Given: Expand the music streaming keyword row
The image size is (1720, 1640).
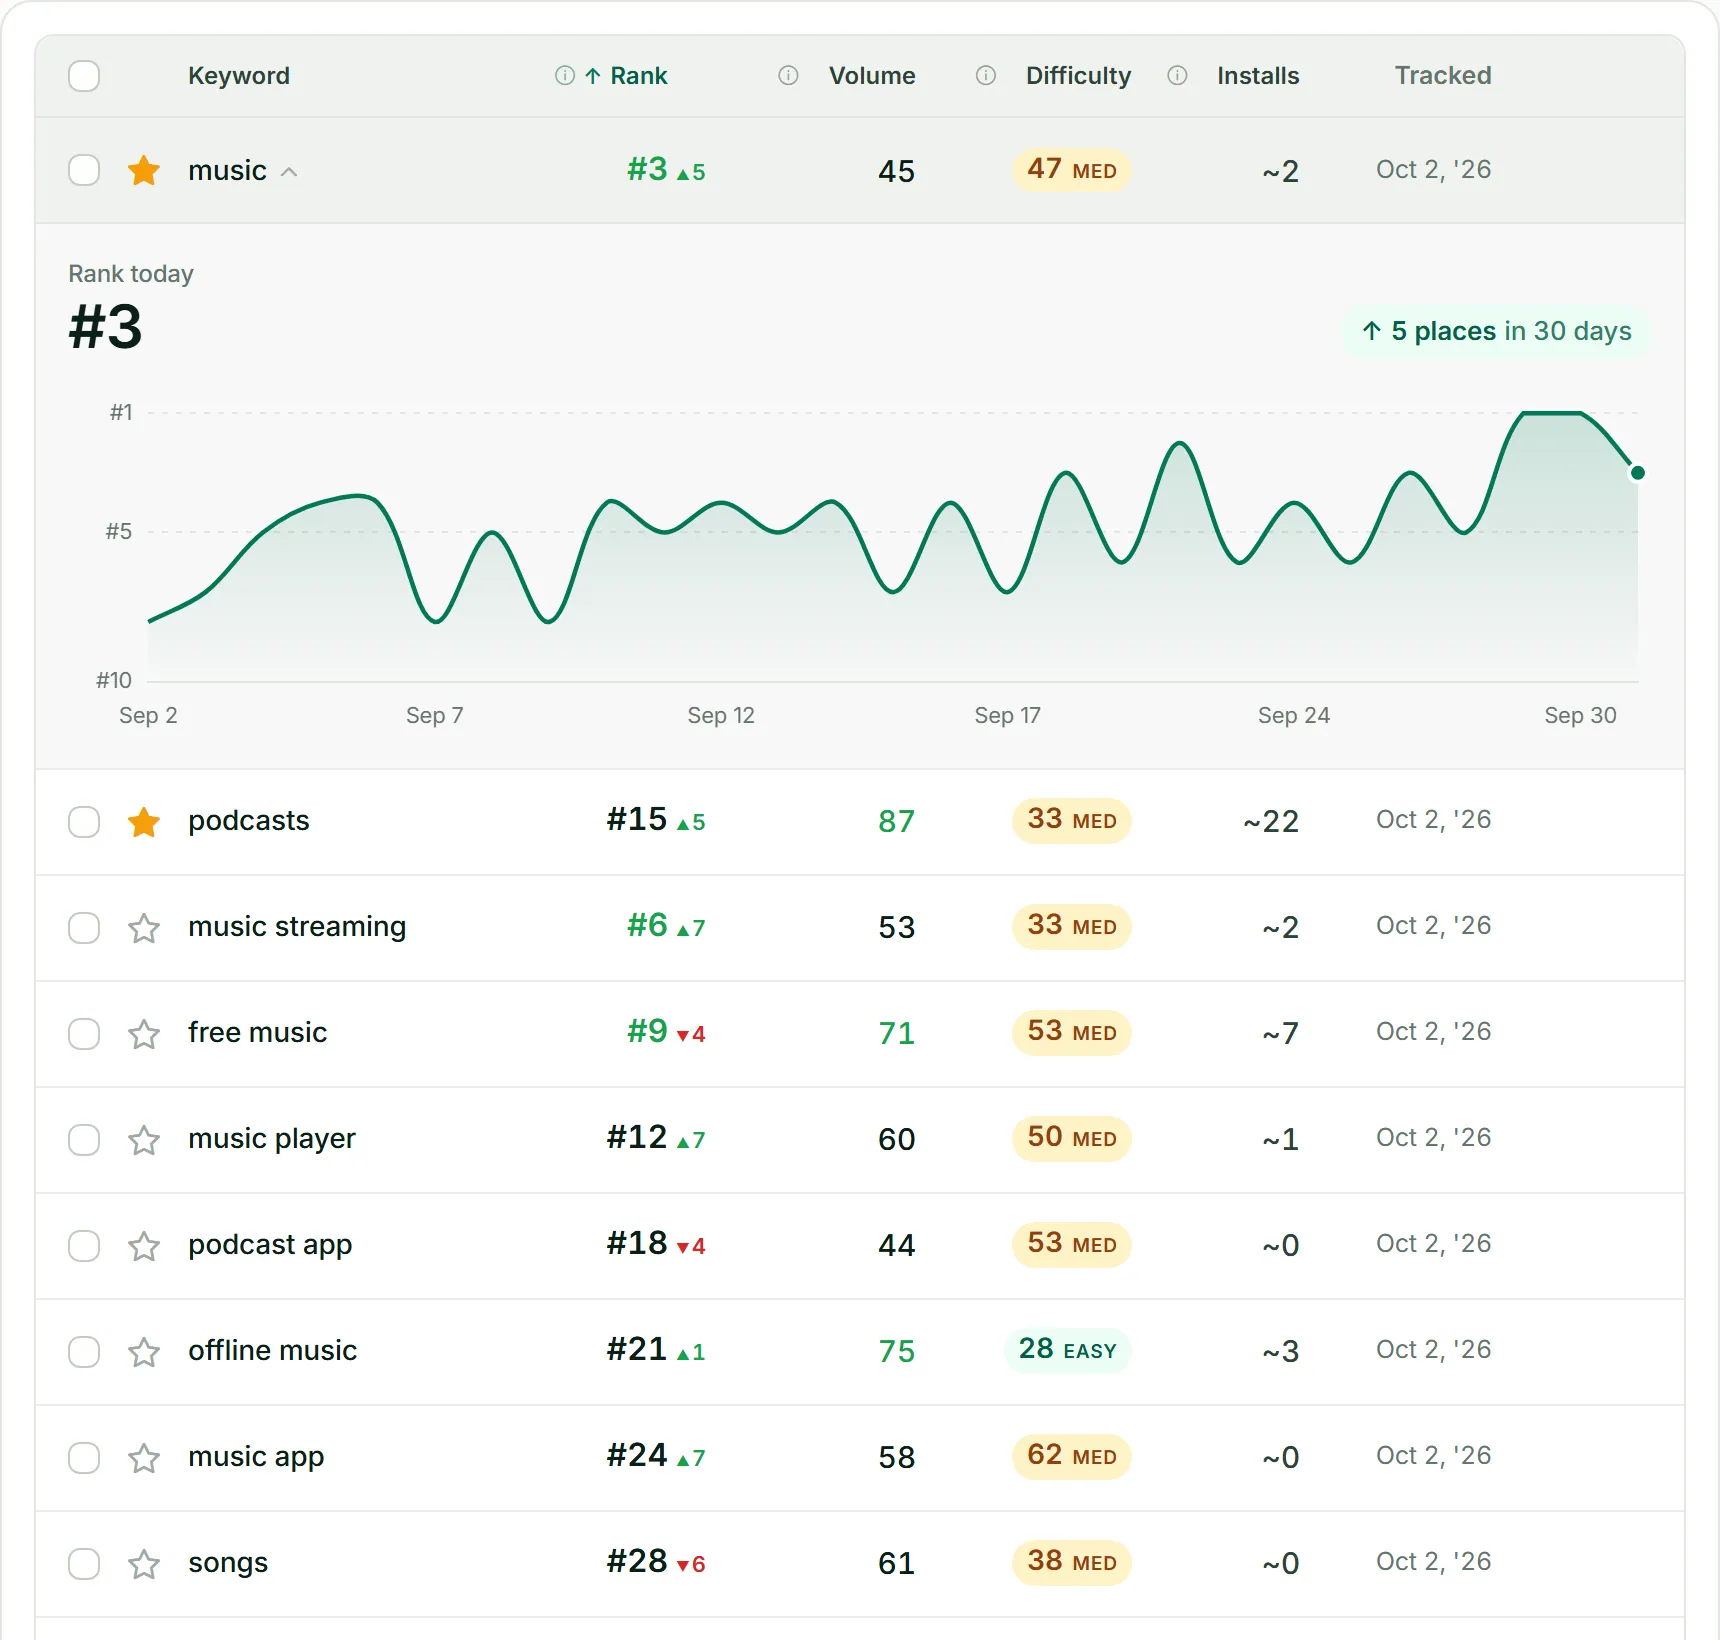Looking at the screenshot, I should tap(860, 928).
